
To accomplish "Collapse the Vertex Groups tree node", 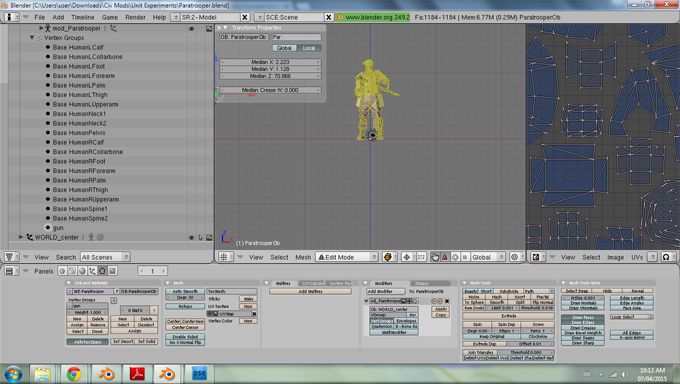I will pos(32,38).
